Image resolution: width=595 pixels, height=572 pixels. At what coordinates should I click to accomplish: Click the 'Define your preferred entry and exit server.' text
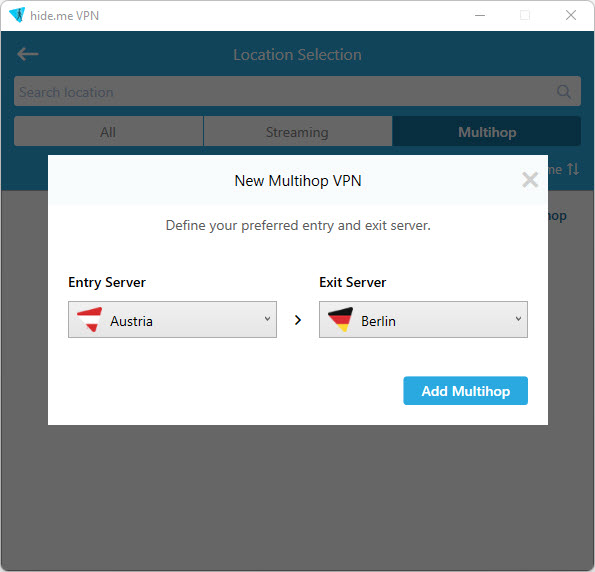(x=298, y=225)
